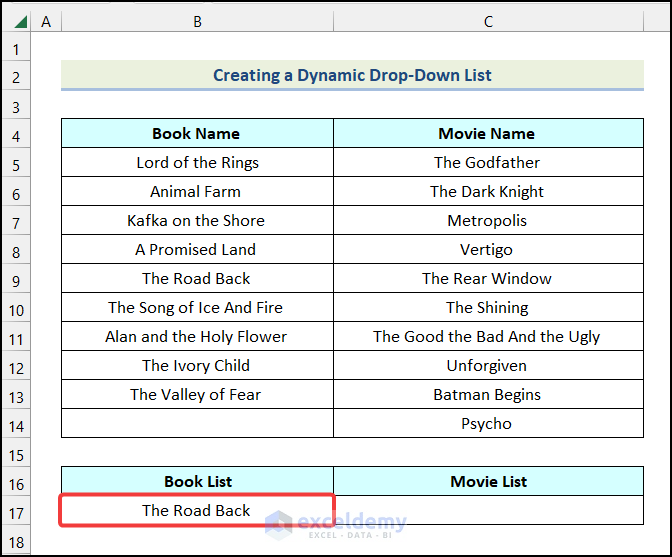Select row 4 header
The image size is (672, 557).
tap(16, 134)
